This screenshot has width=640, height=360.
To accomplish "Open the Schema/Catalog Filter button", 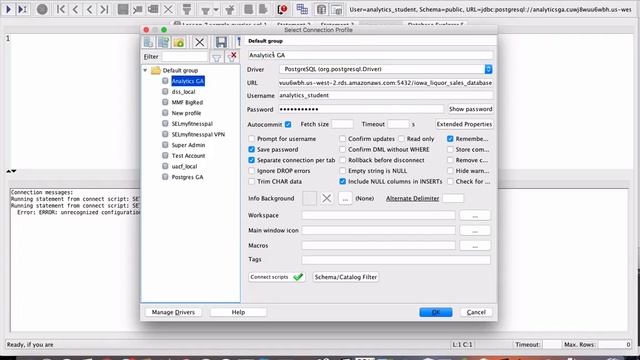I will click(x=346, y=277).
